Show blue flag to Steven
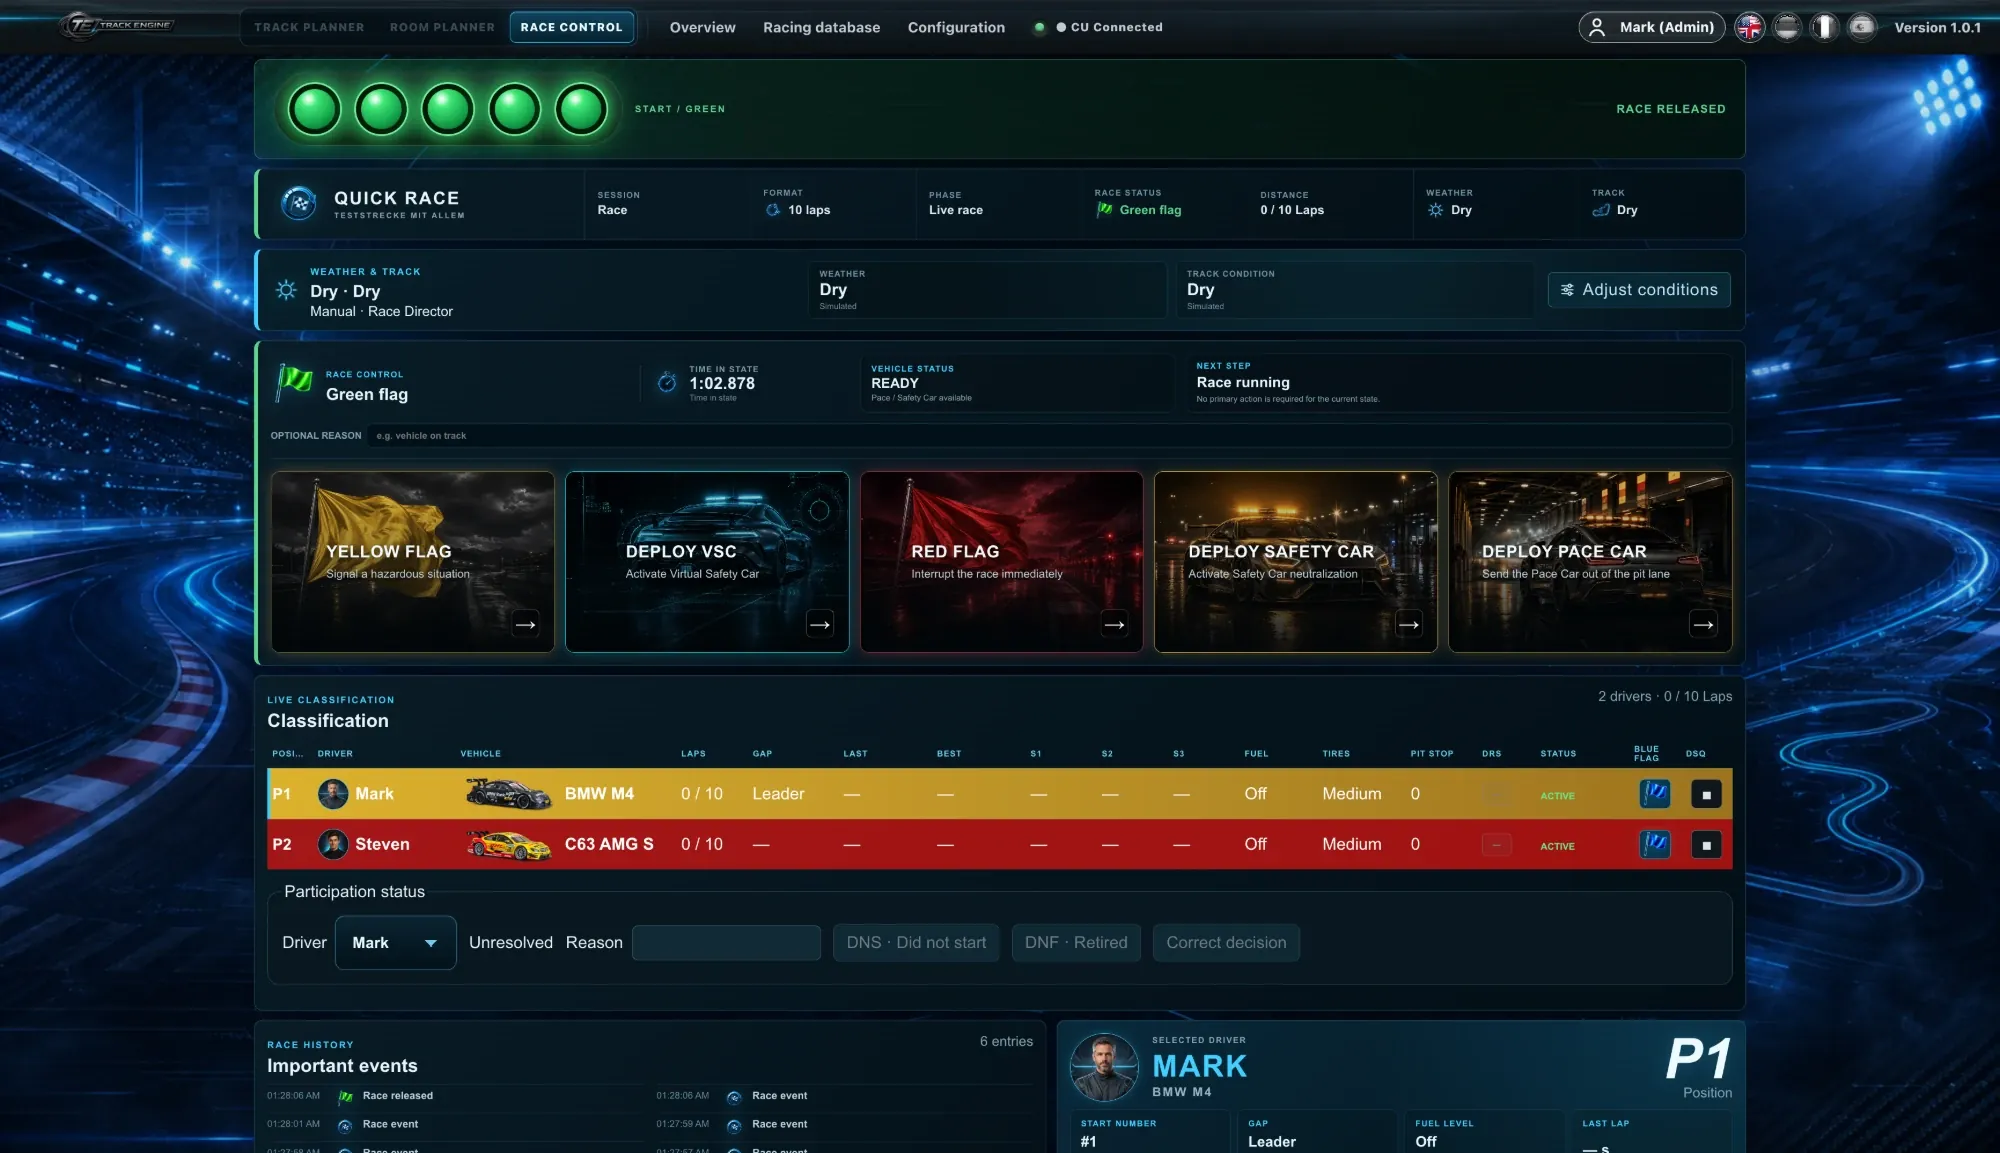This screenshot has height=1153, width=2000. (1655, 844)
